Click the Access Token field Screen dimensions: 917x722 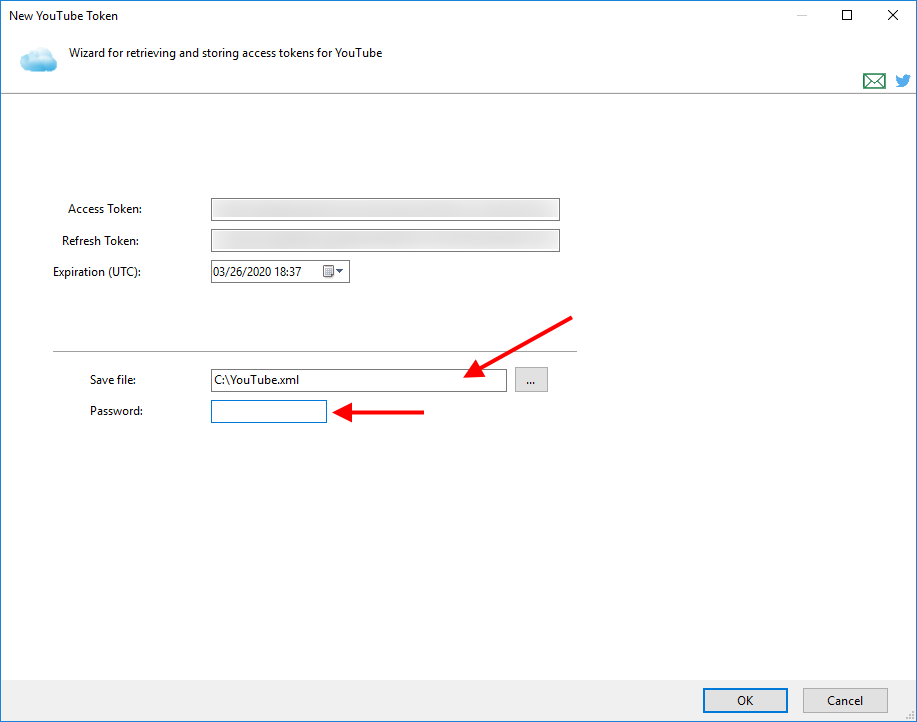point(385,209)
